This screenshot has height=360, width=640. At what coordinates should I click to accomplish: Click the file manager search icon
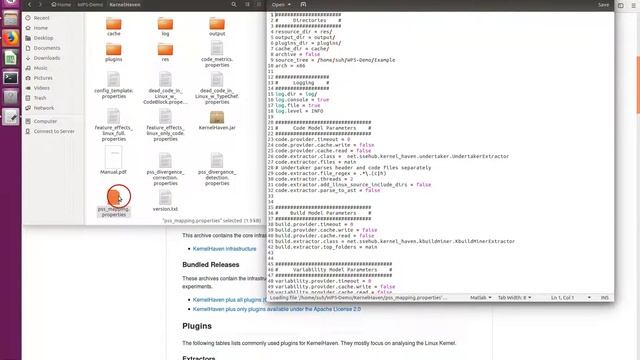pyautogui.click(x=234, y=4)
